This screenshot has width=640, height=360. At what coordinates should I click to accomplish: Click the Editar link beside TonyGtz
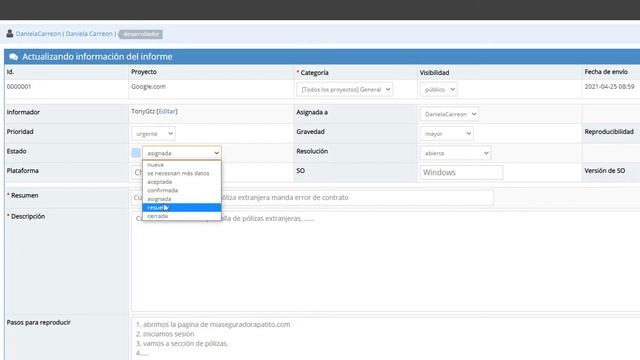coord(167,111)
